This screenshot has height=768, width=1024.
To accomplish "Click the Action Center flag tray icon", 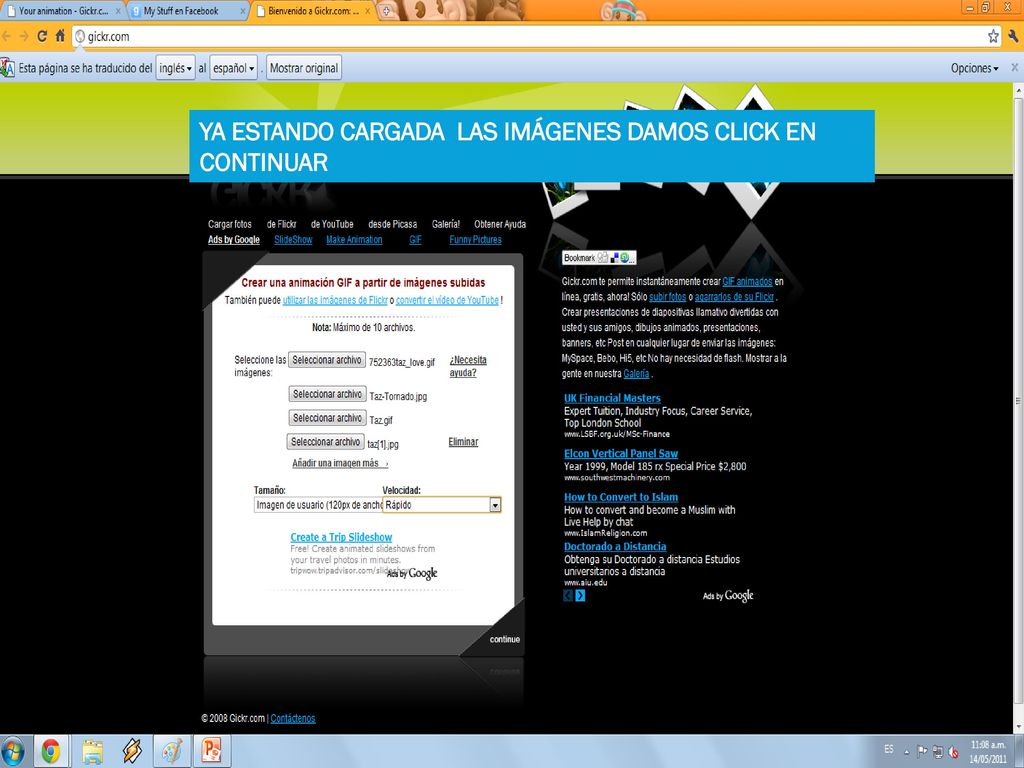I will coord(922,751).
